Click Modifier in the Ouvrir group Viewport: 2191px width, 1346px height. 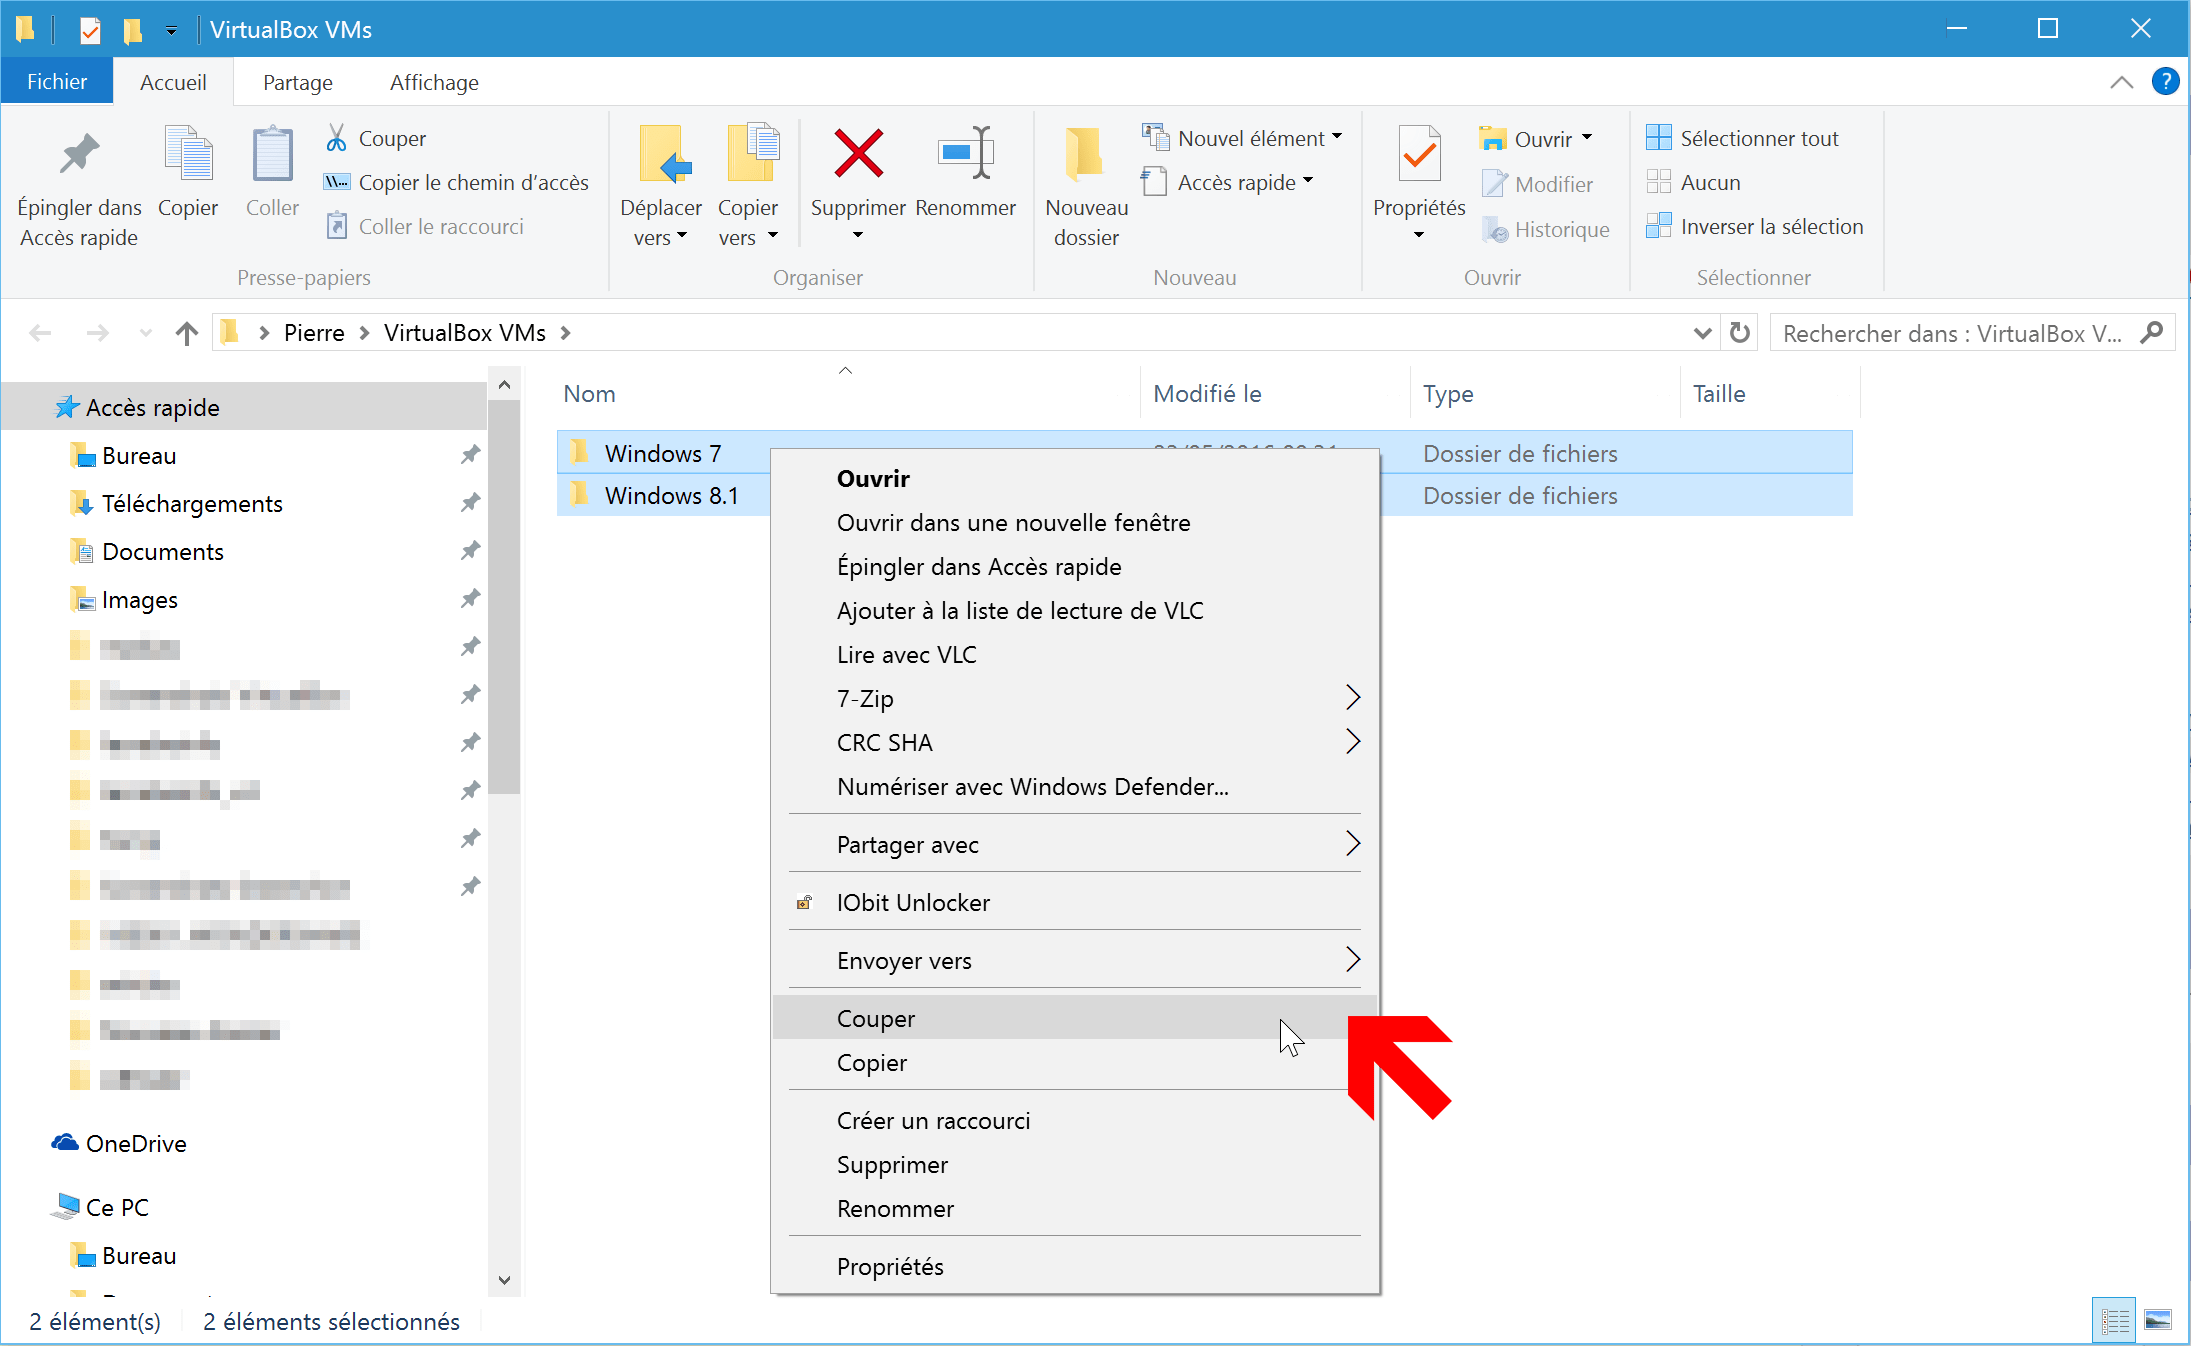pyautogui.click(x=1538, y=184)
